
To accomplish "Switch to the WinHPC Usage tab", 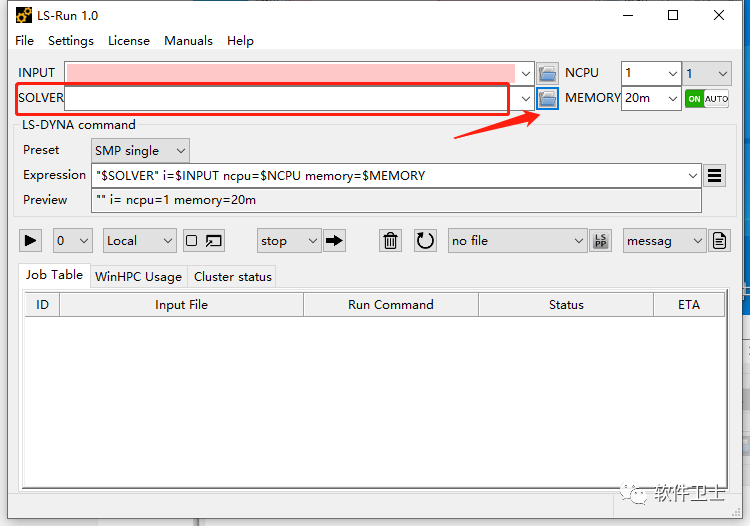I will click(x=138, y=277).
